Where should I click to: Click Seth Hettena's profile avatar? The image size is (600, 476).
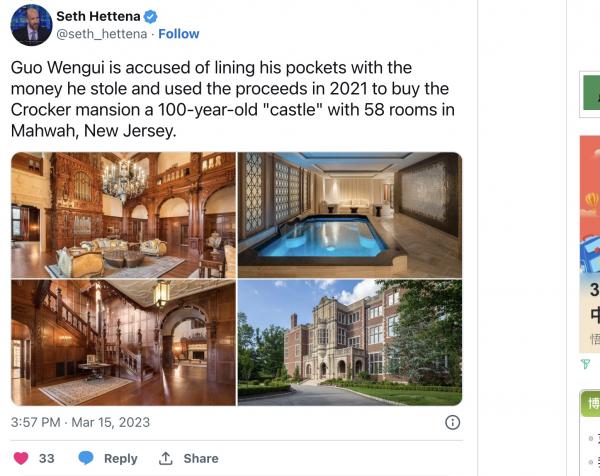tap(31, 25)
